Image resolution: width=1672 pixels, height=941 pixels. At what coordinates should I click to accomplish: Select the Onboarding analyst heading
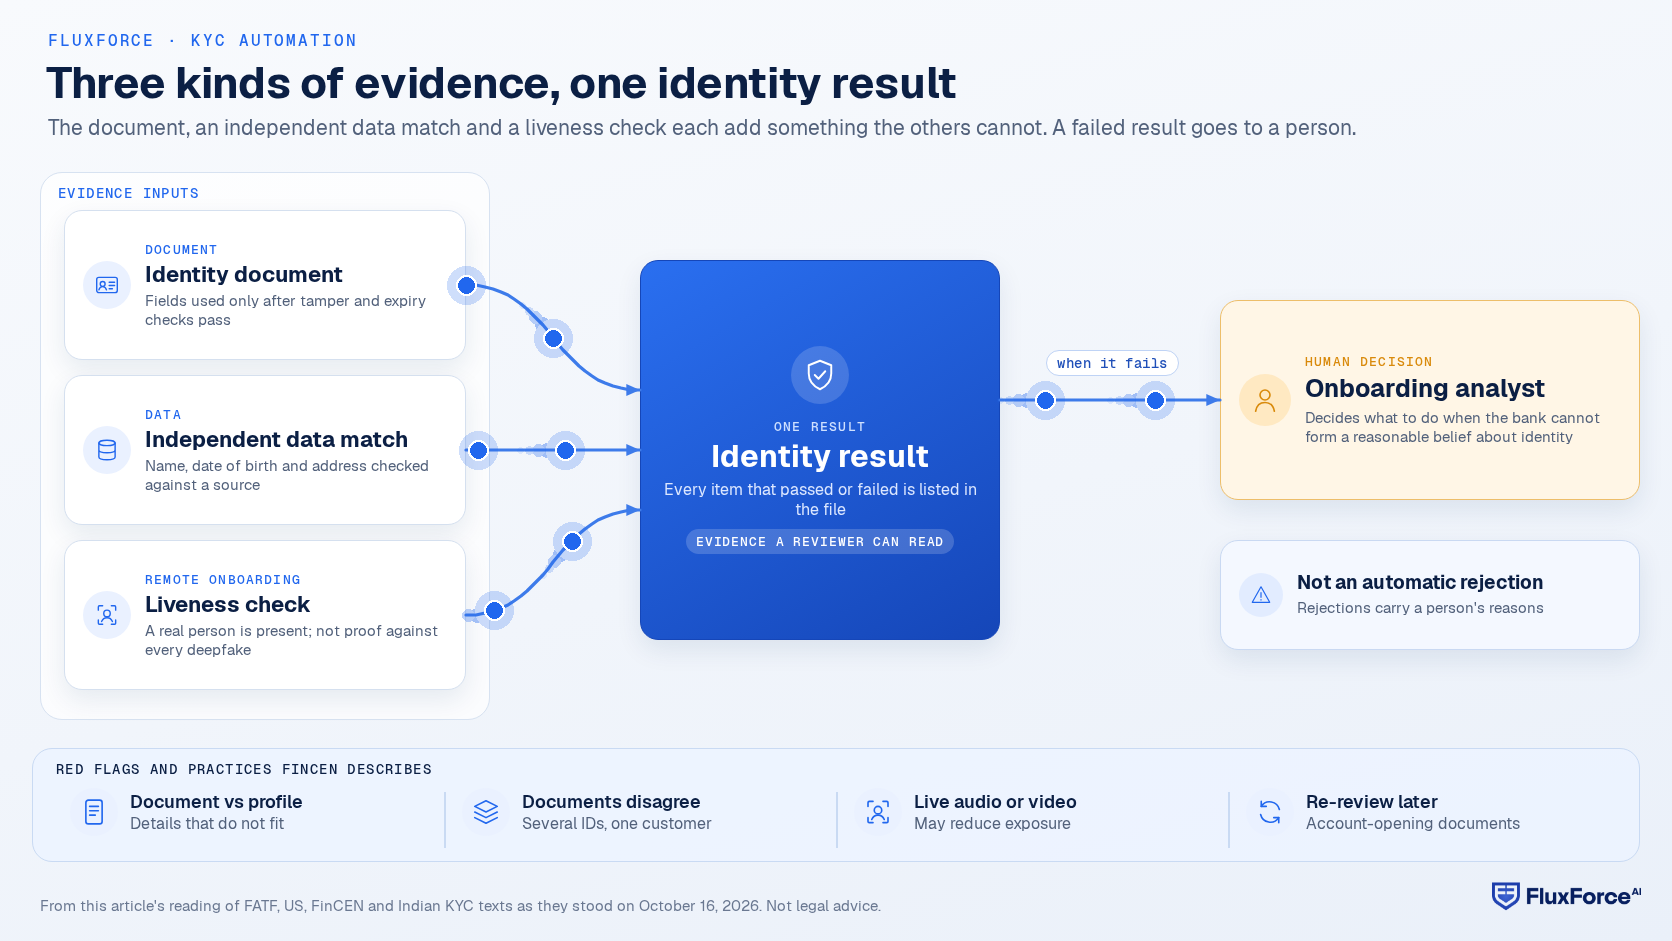(x=1424, y=388)
